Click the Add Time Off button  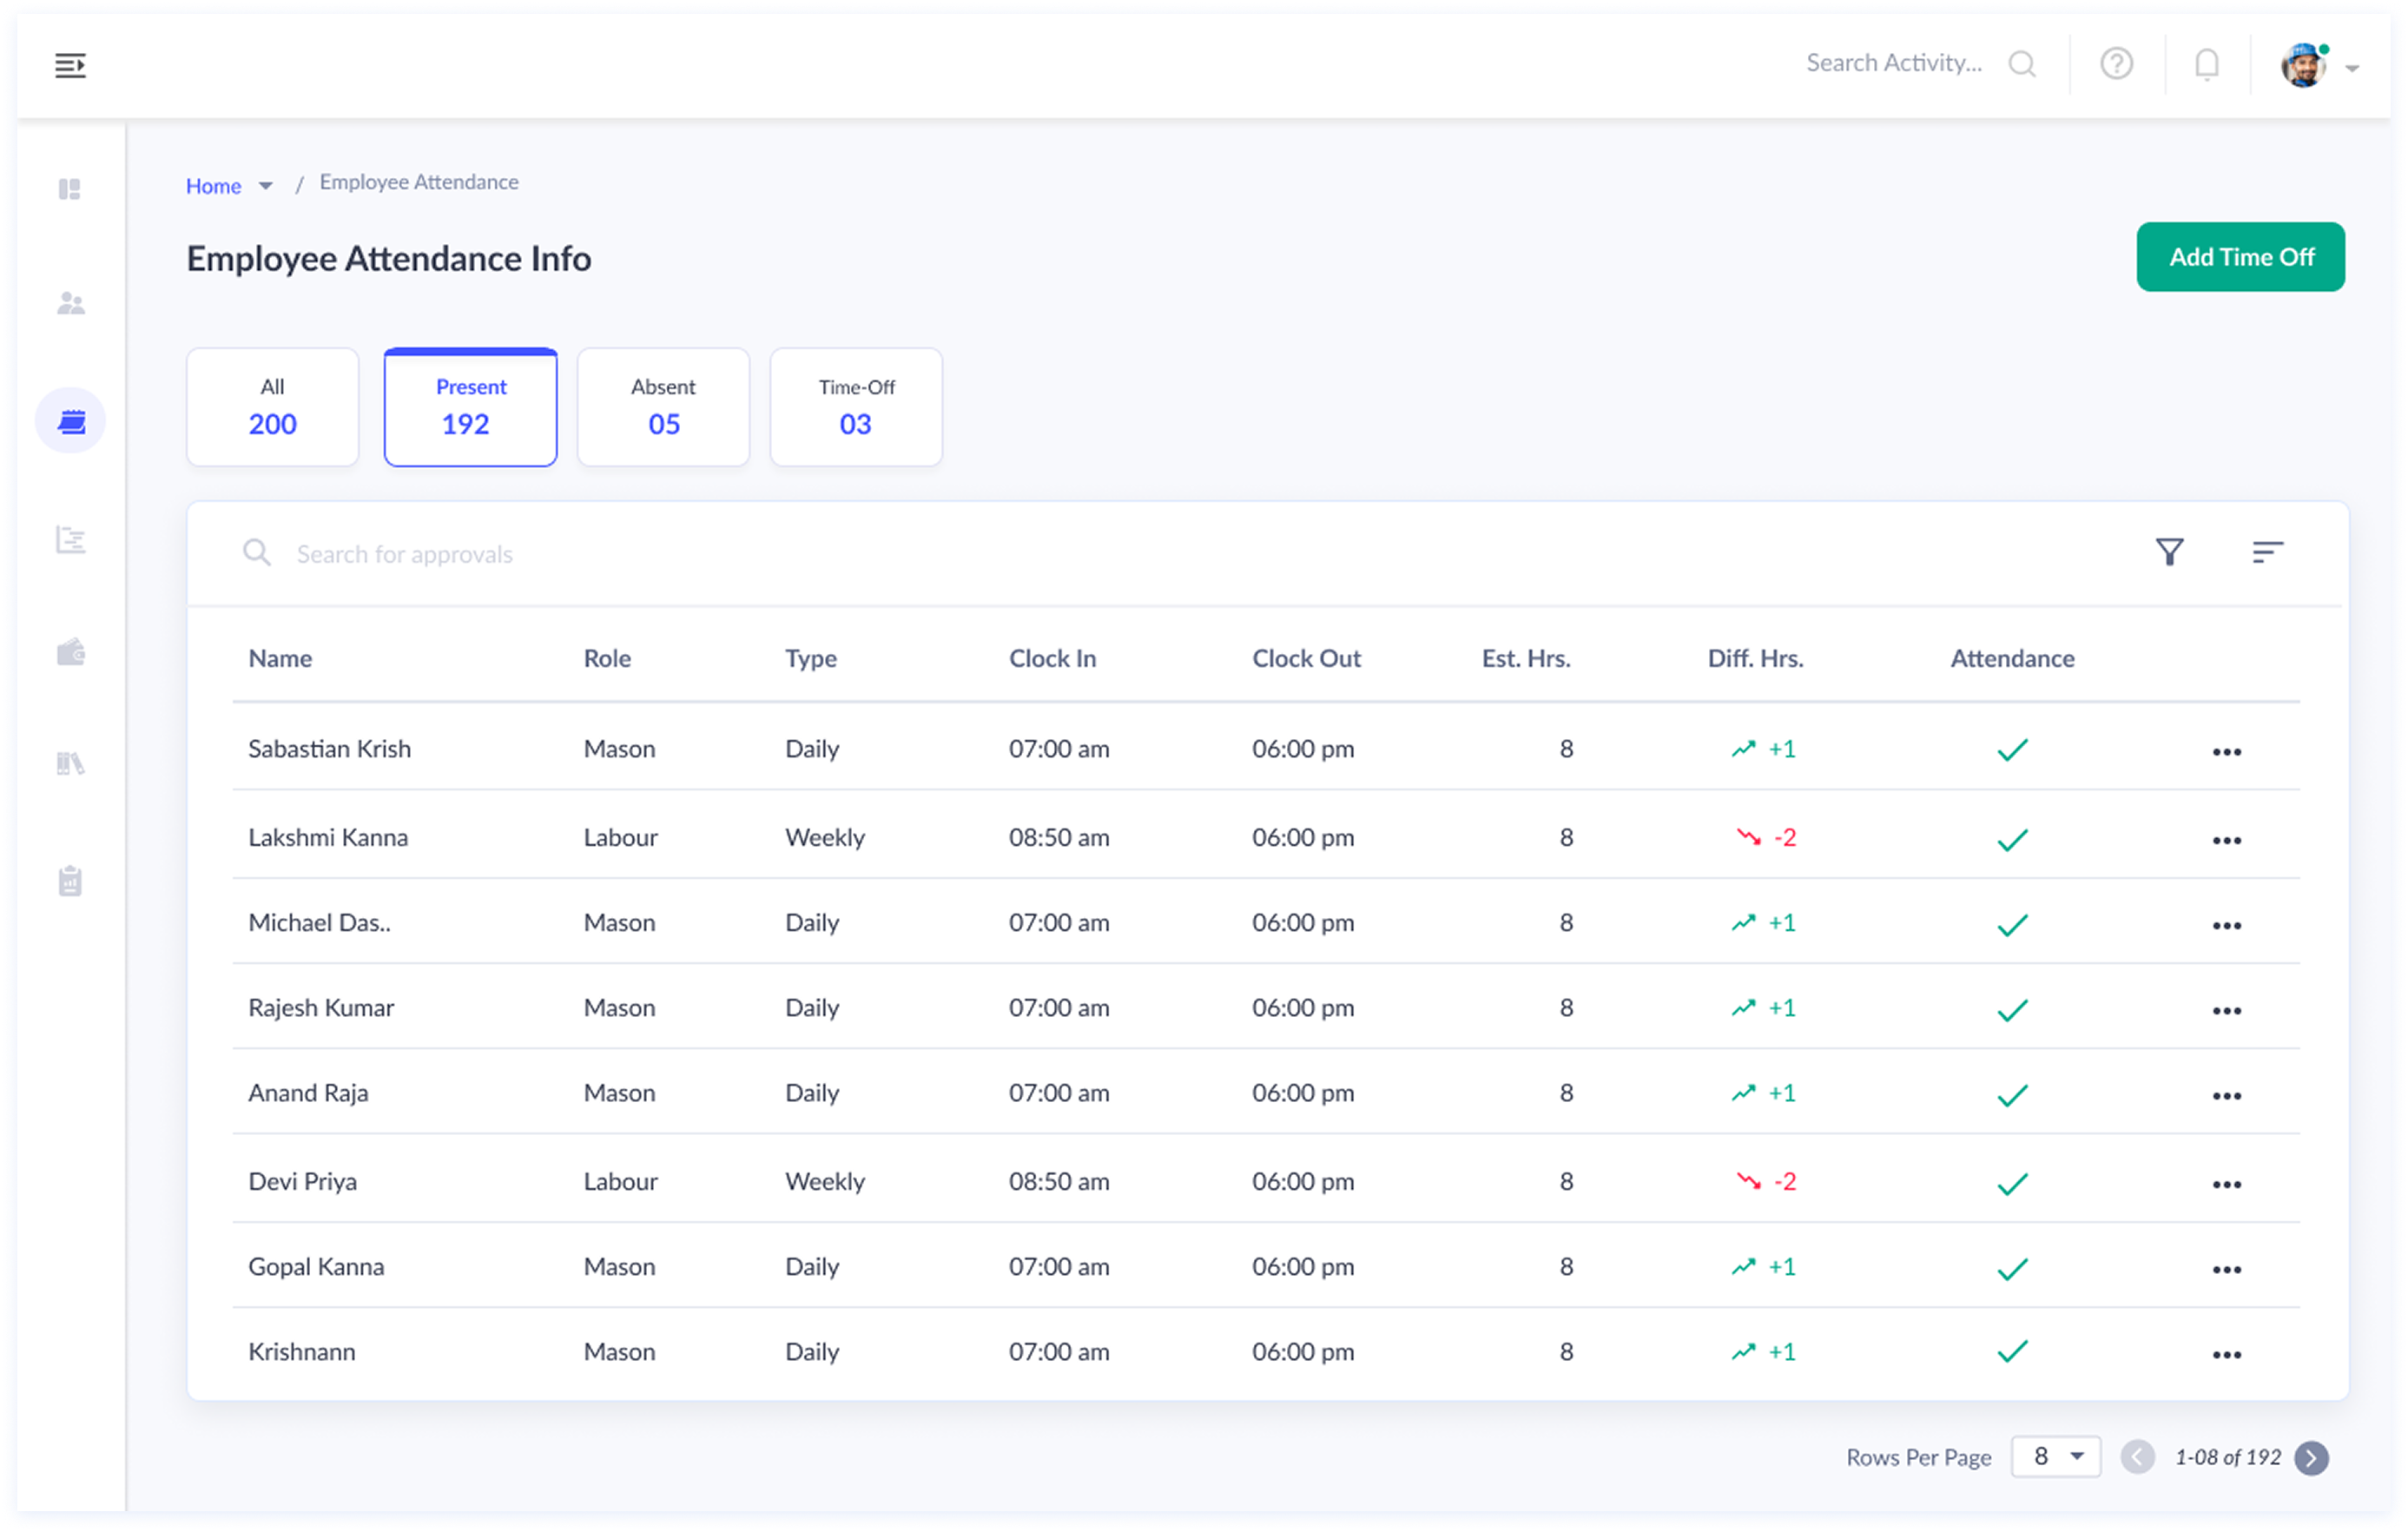click(2240, 257)
